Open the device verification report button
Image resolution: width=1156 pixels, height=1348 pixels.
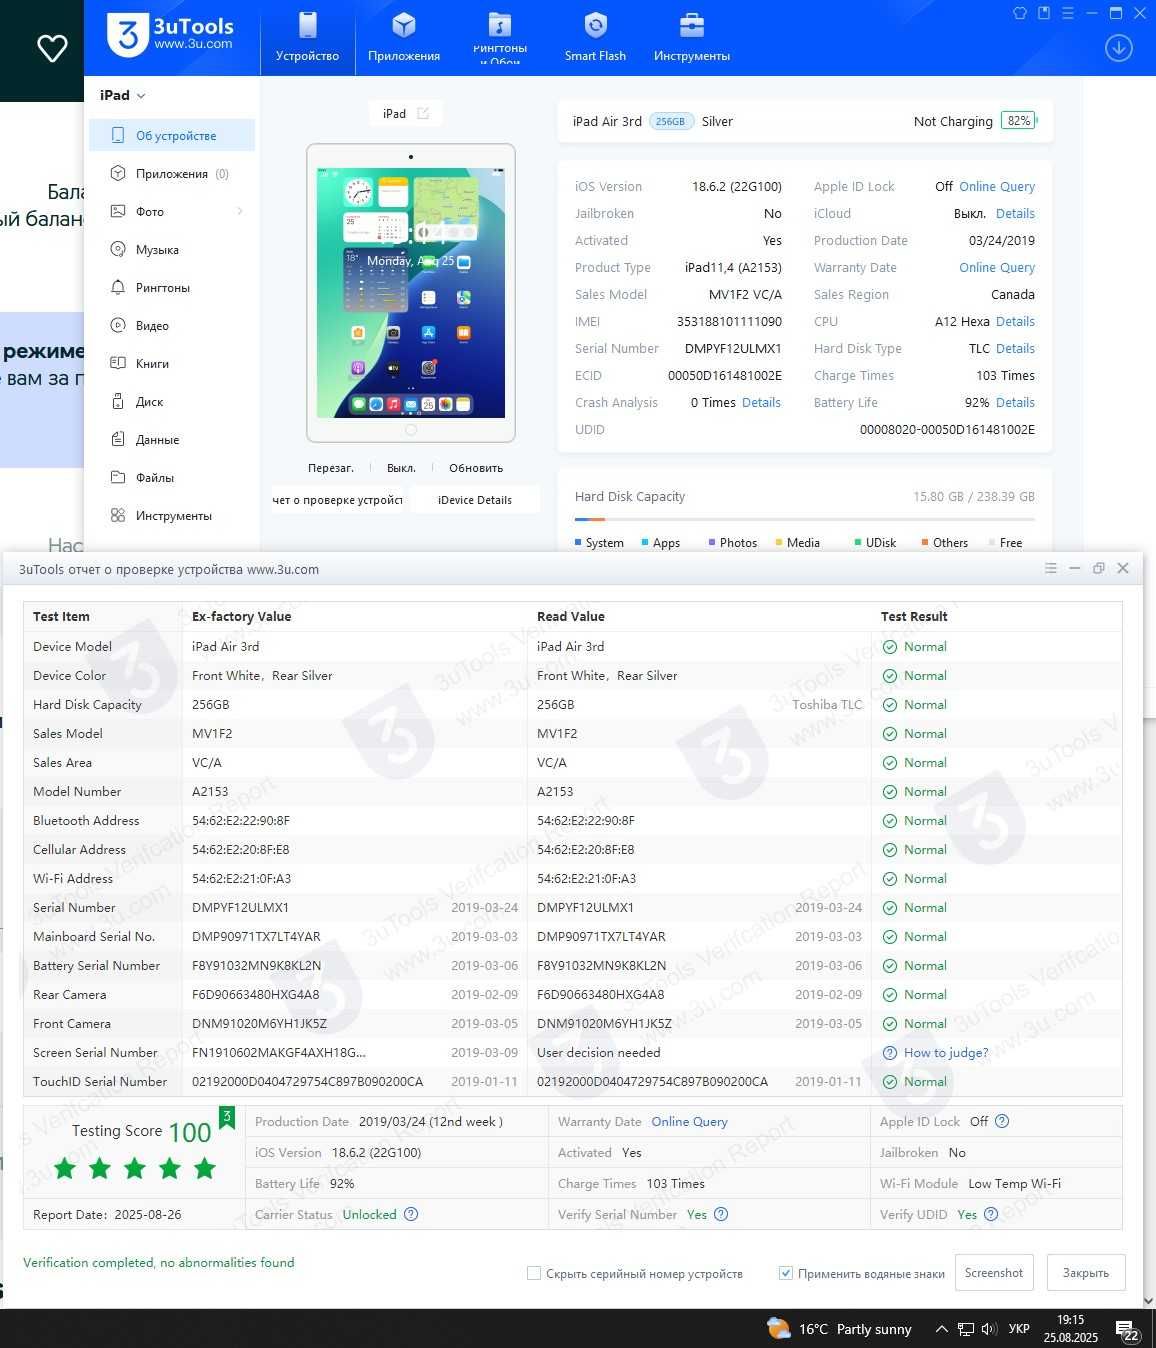tap(337, 500)
